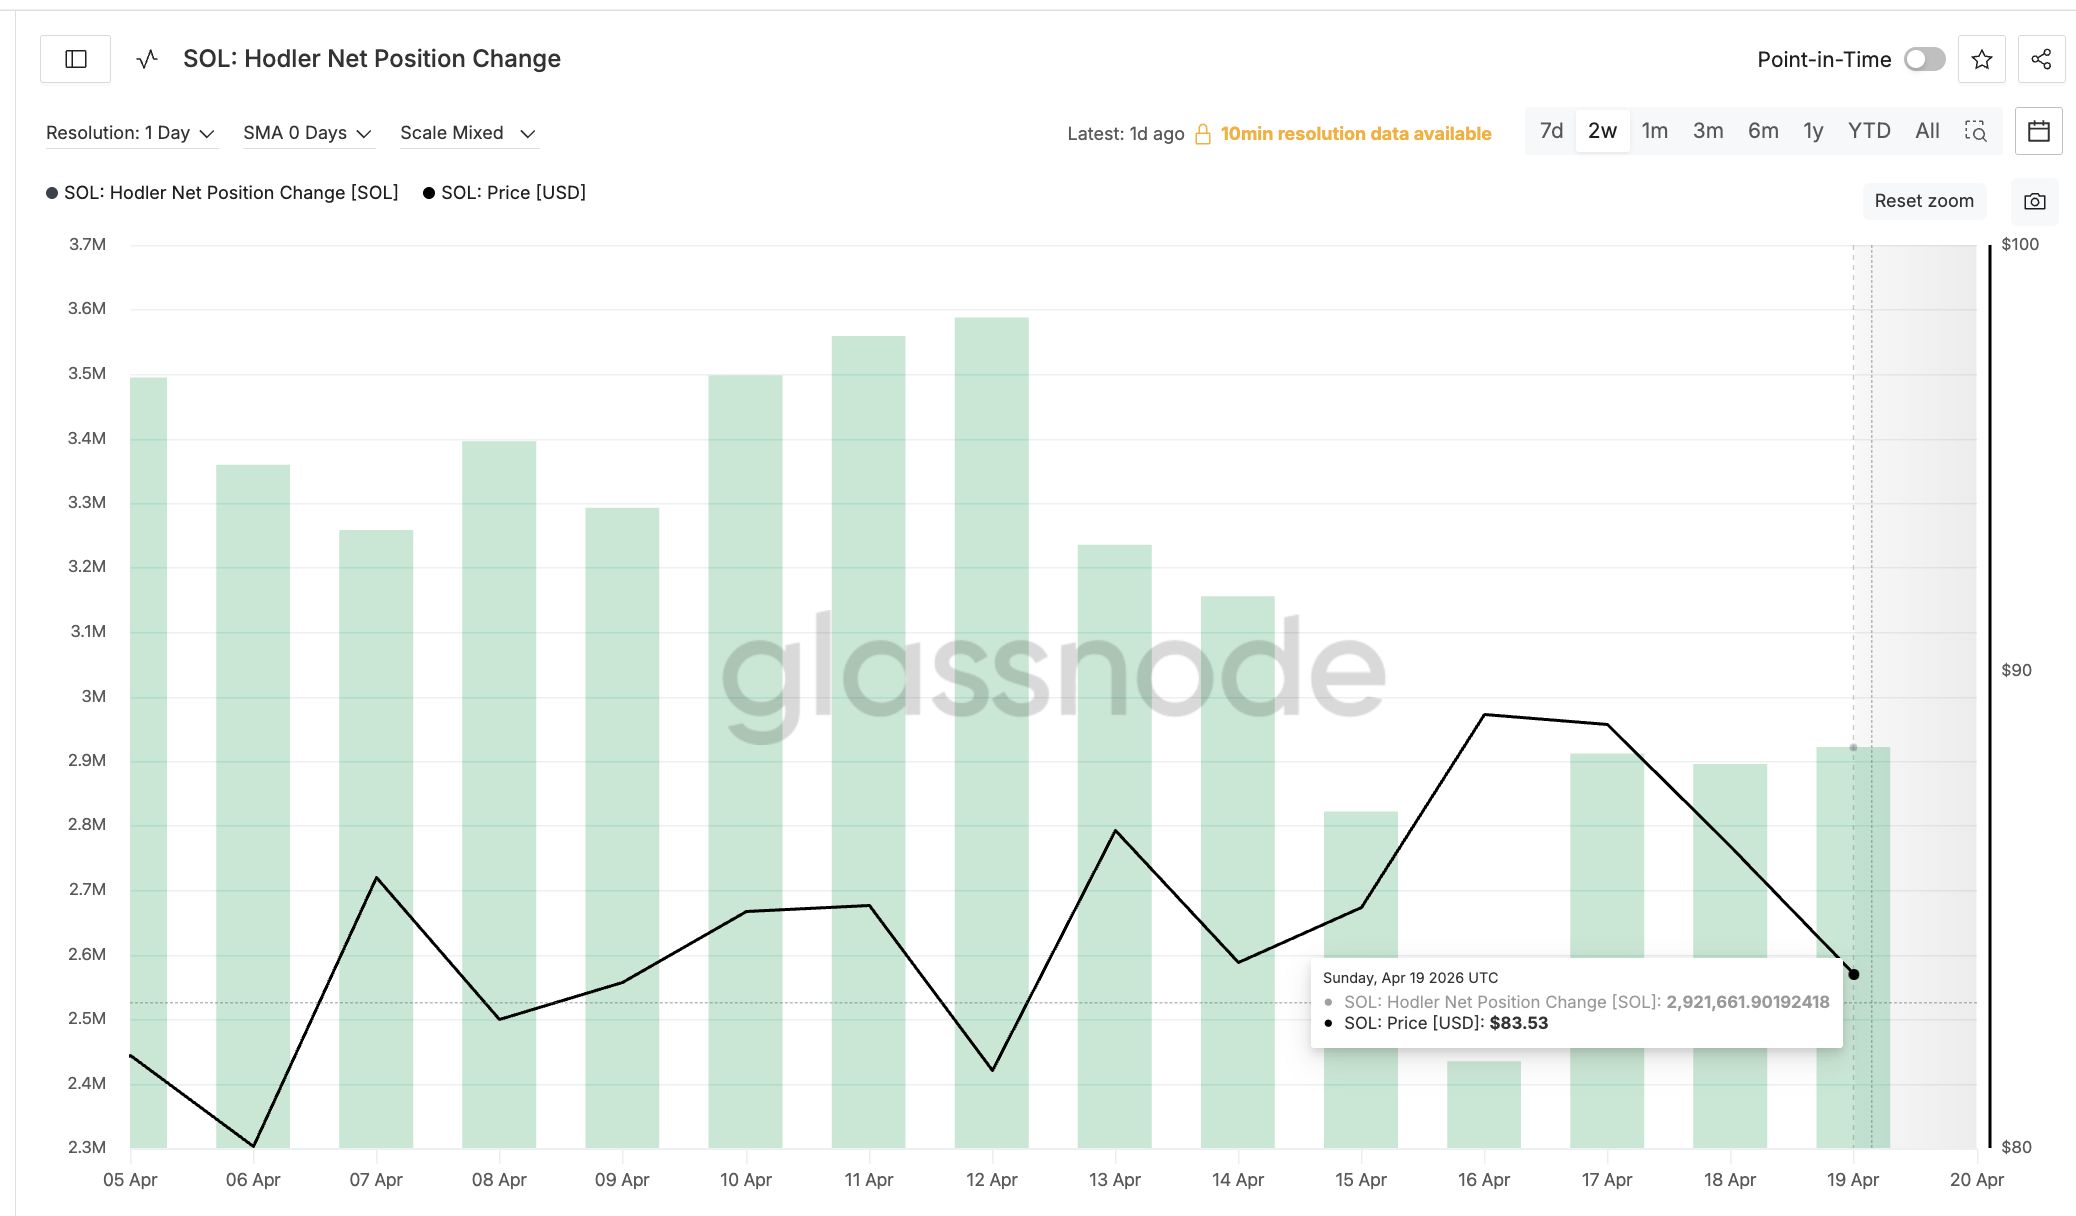Click the camera screenshot icon

click(x=2034, y=201)
